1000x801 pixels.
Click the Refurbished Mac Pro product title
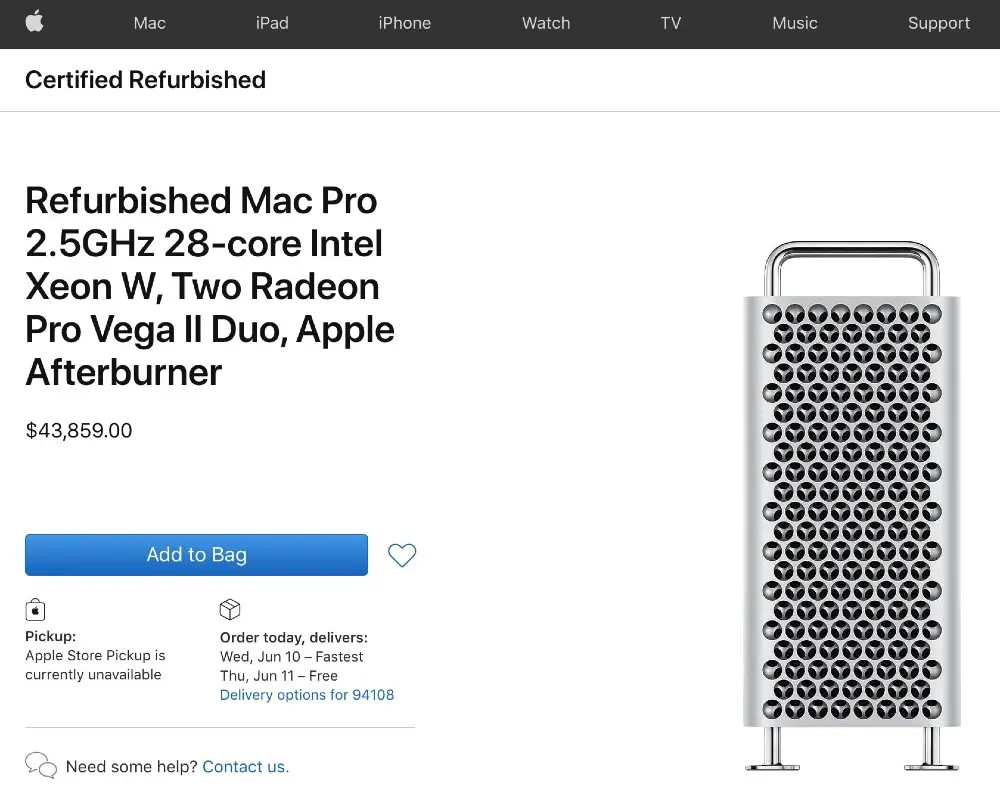pos(210,286)
